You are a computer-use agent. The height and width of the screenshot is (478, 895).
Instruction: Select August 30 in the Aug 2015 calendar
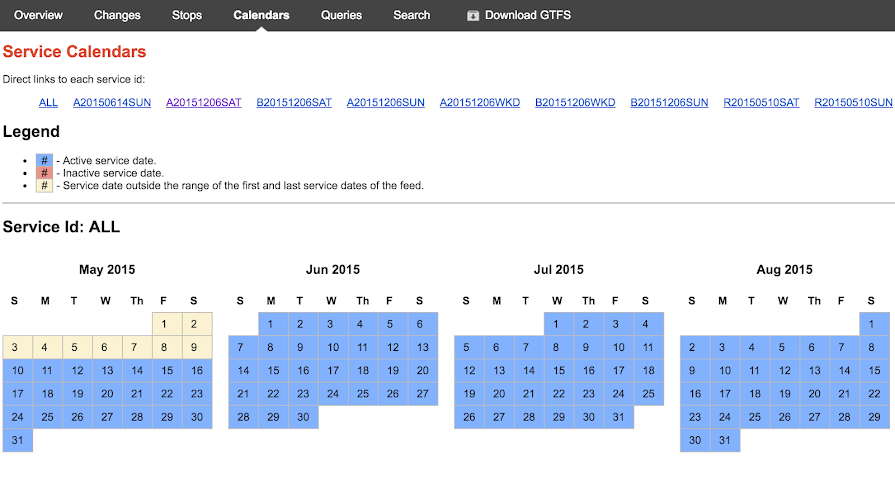click(x=695, y=440)
